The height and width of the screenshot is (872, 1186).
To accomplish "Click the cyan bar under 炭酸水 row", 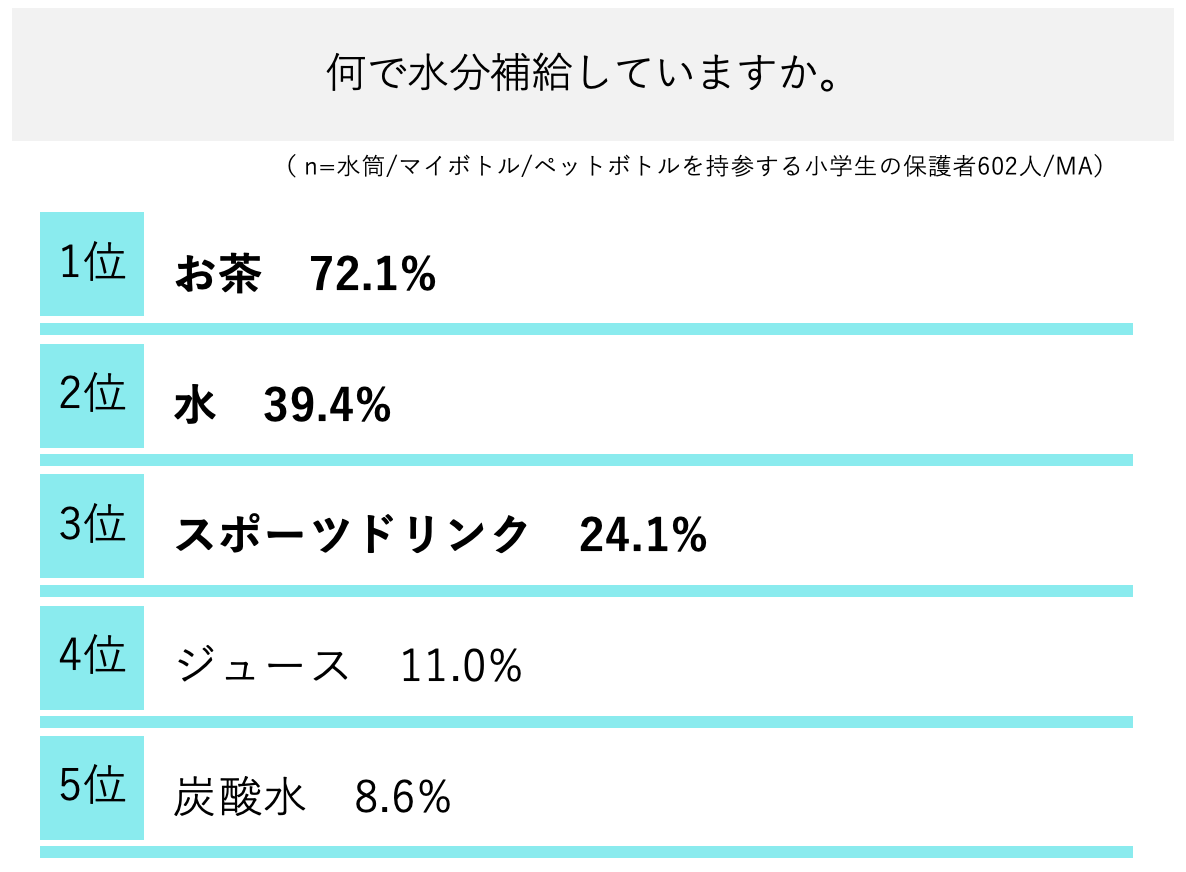I will 586,852.
